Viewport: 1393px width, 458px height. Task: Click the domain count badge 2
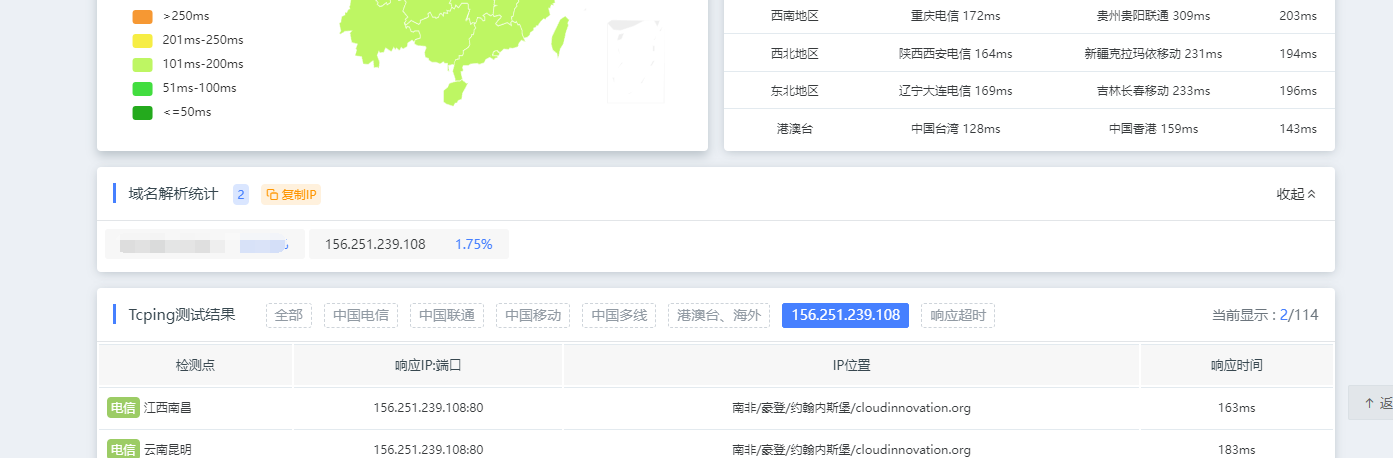click(x=240, y=194)
